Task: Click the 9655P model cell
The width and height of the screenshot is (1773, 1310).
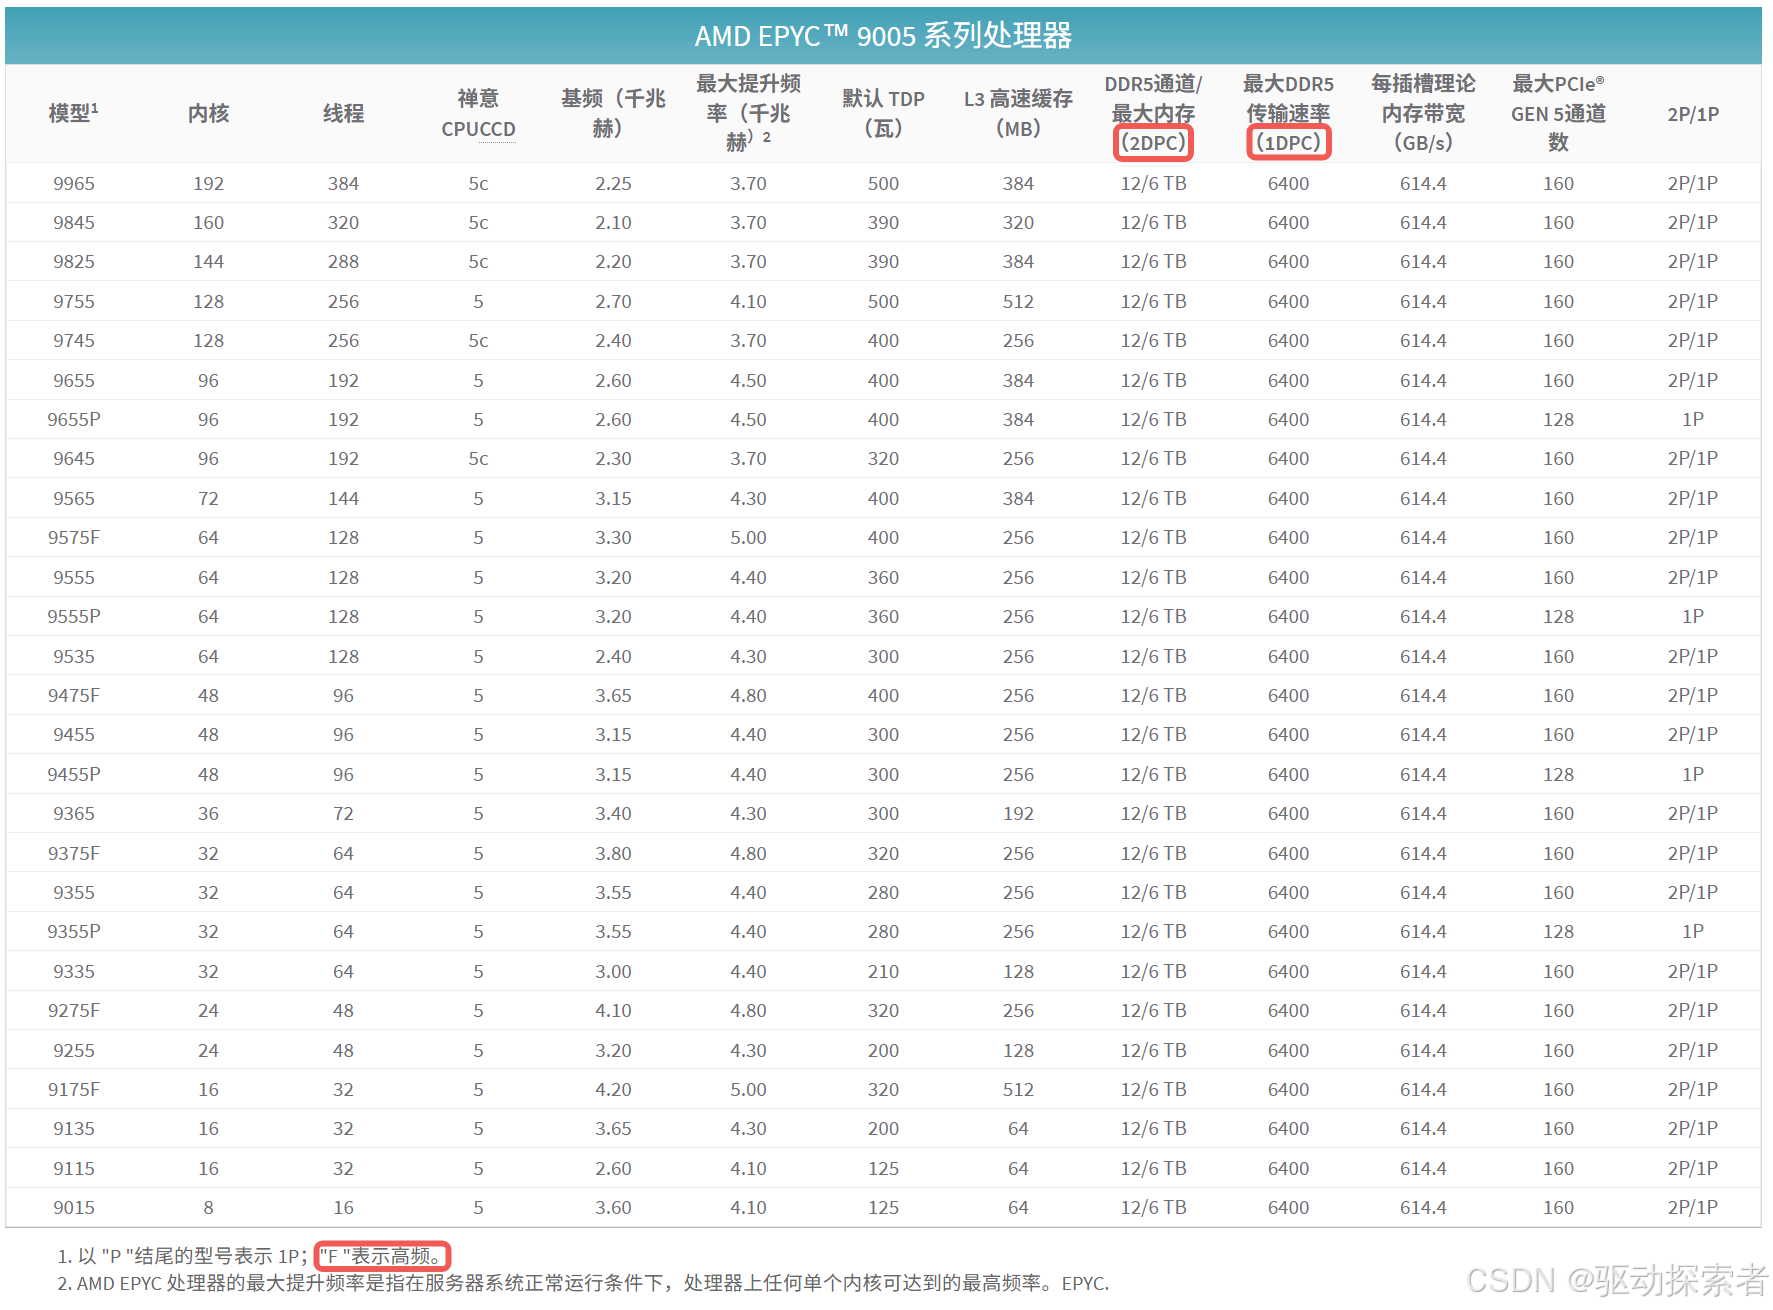Action: [74, 420]
